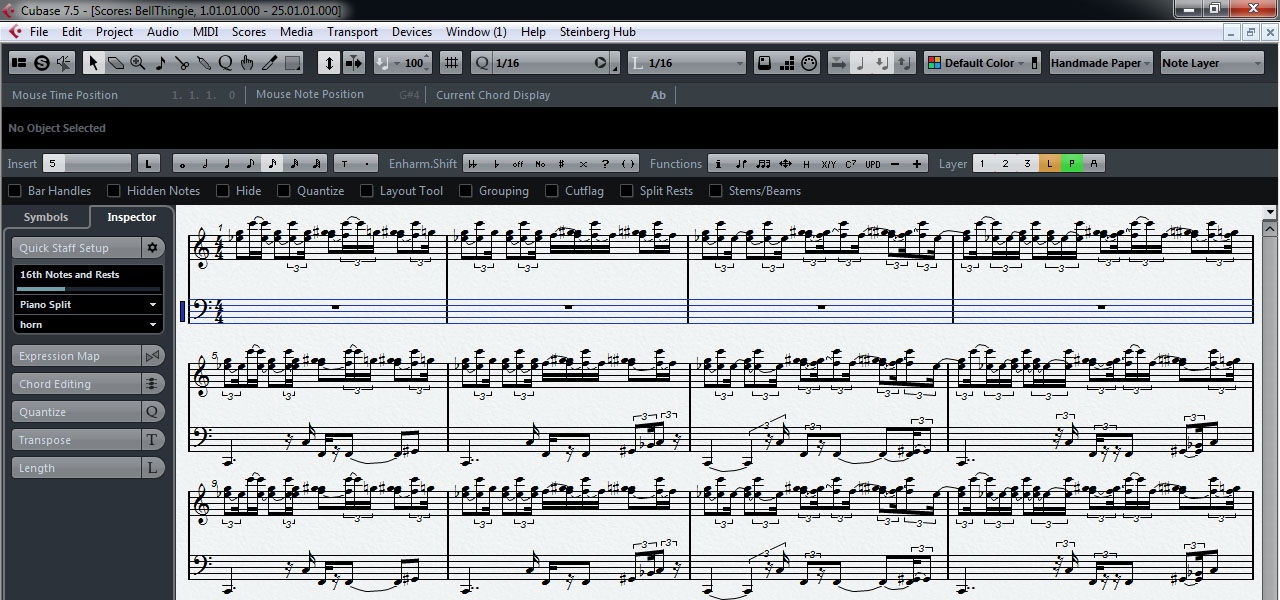The height and width of the screenshot is (600, 1280).
Task: Select the Cut scissors tool
Action: coord(182,63)
